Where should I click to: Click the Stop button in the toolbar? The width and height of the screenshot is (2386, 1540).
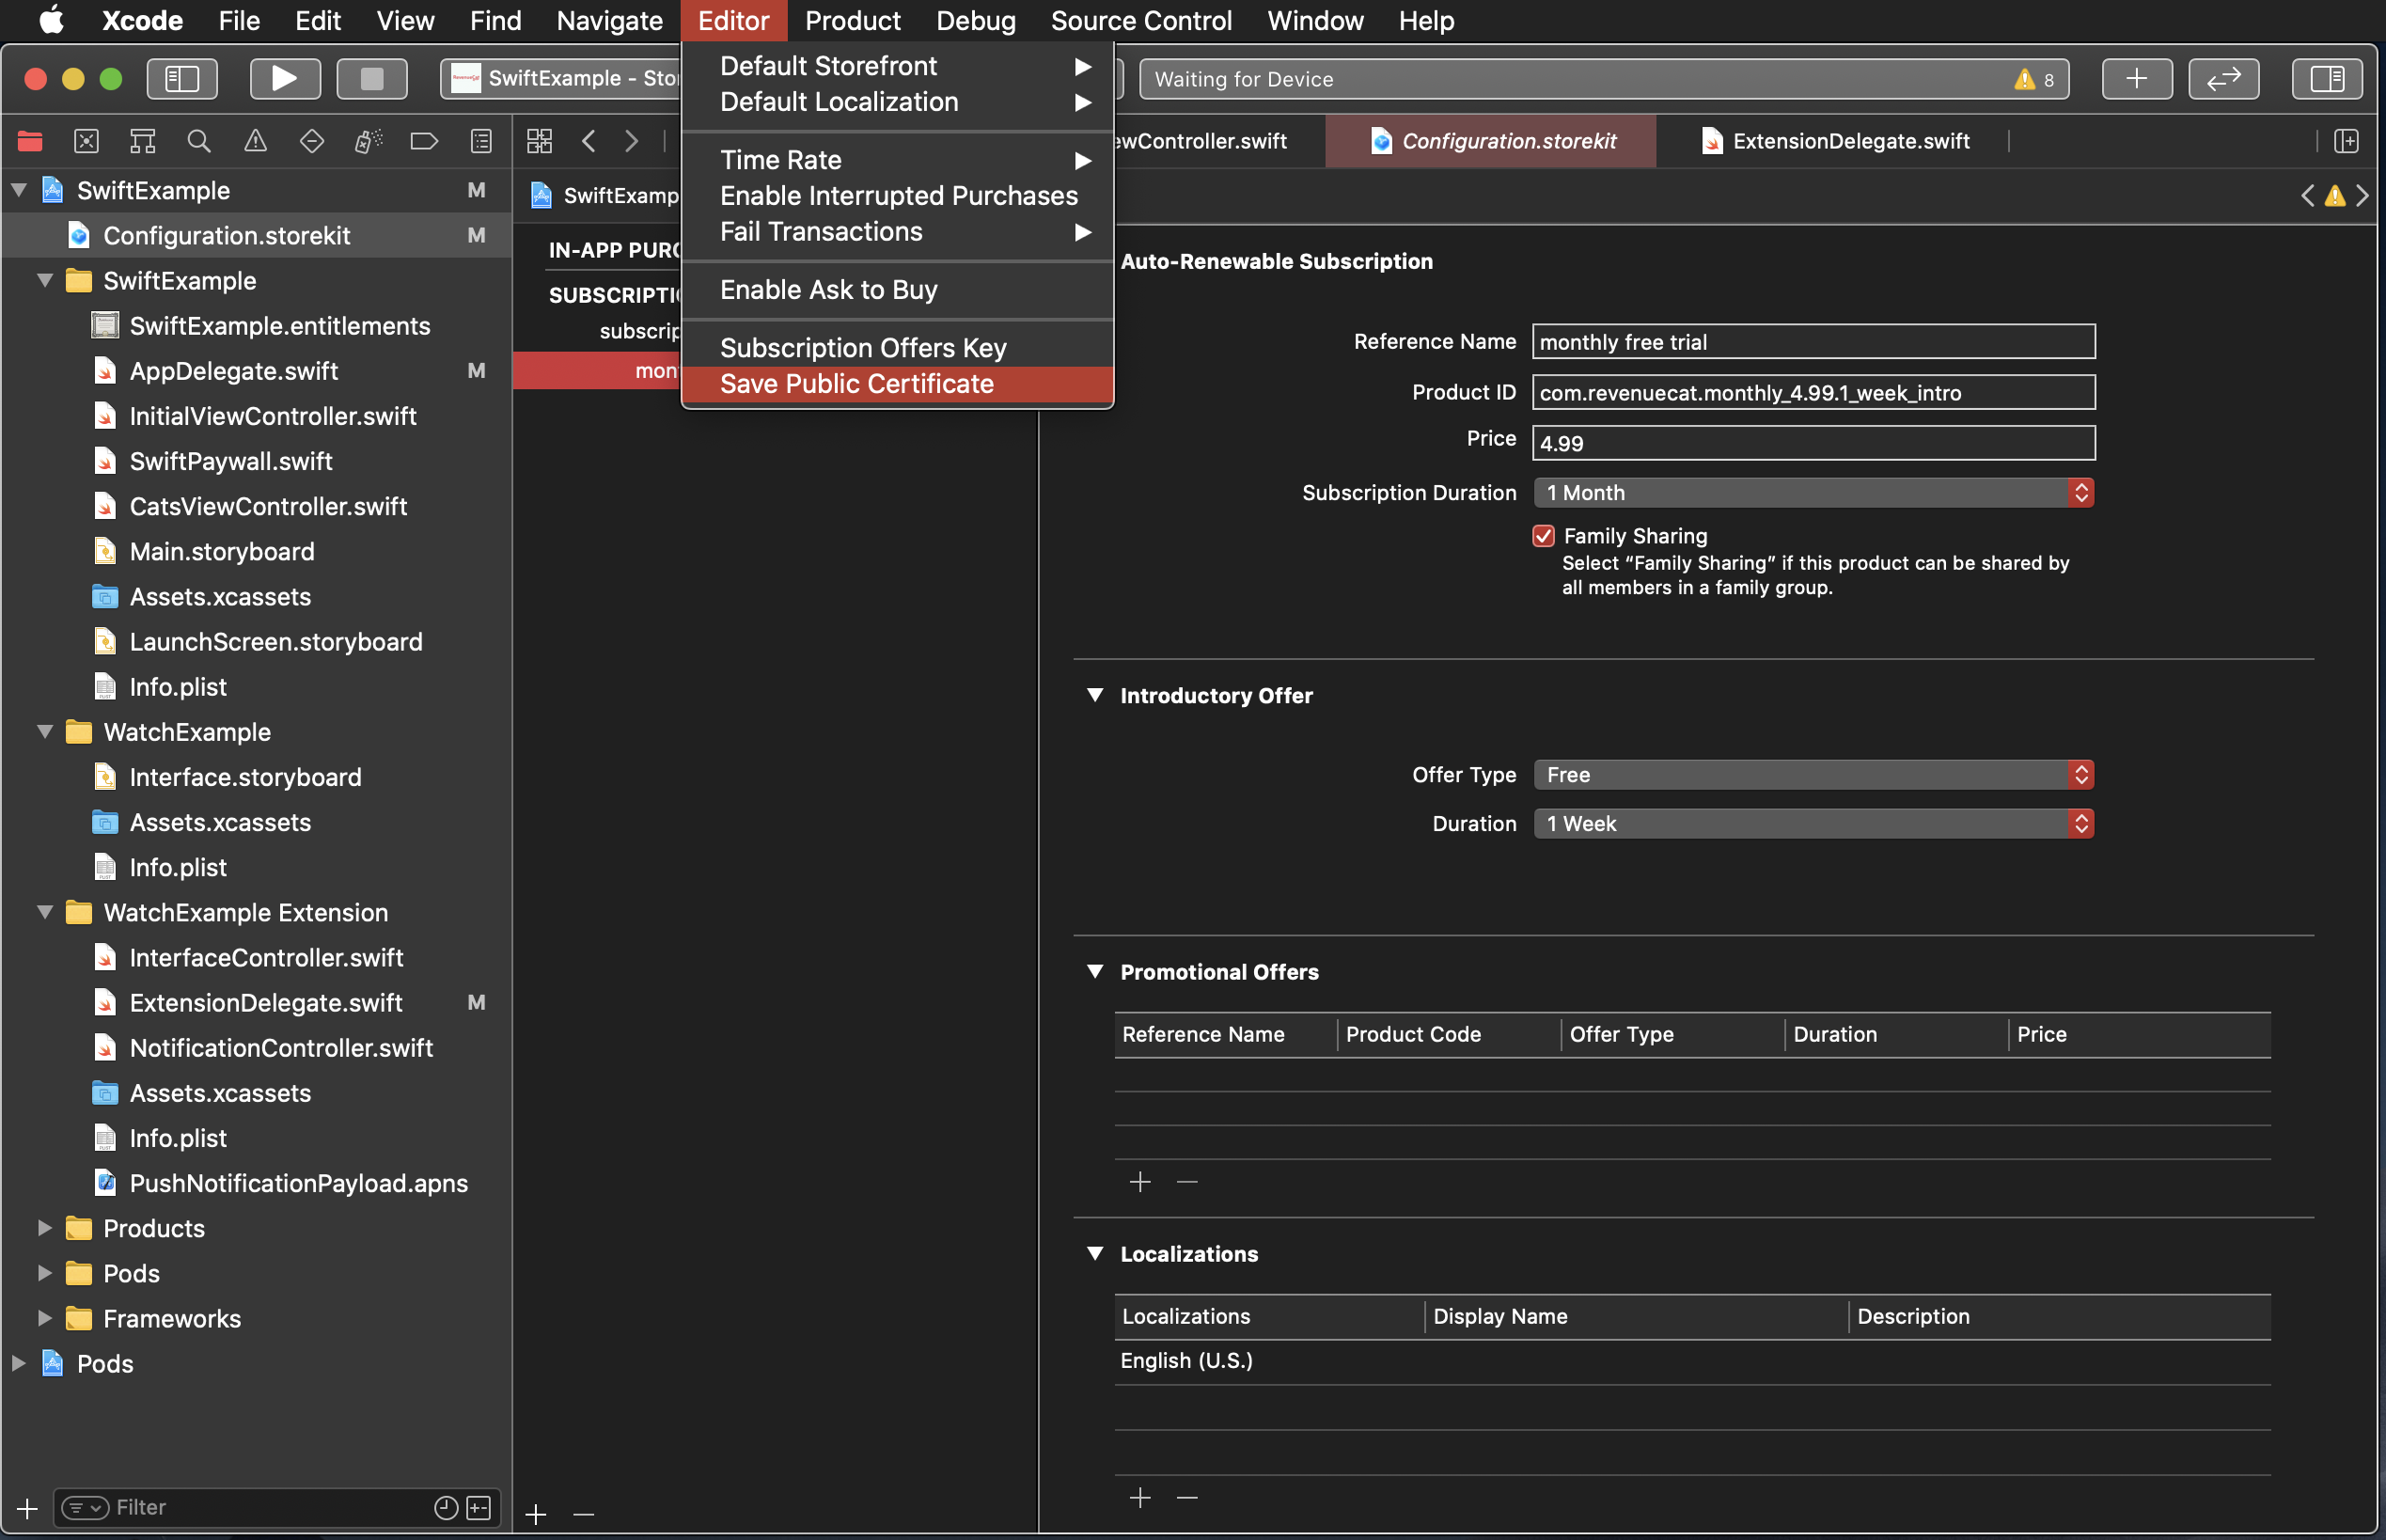(372, 78)
